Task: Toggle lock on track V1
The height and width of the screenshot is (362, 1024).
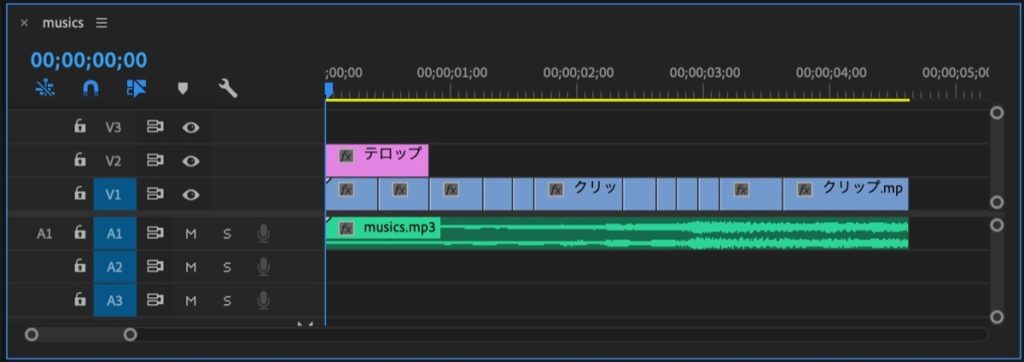Action: [80, 194]
